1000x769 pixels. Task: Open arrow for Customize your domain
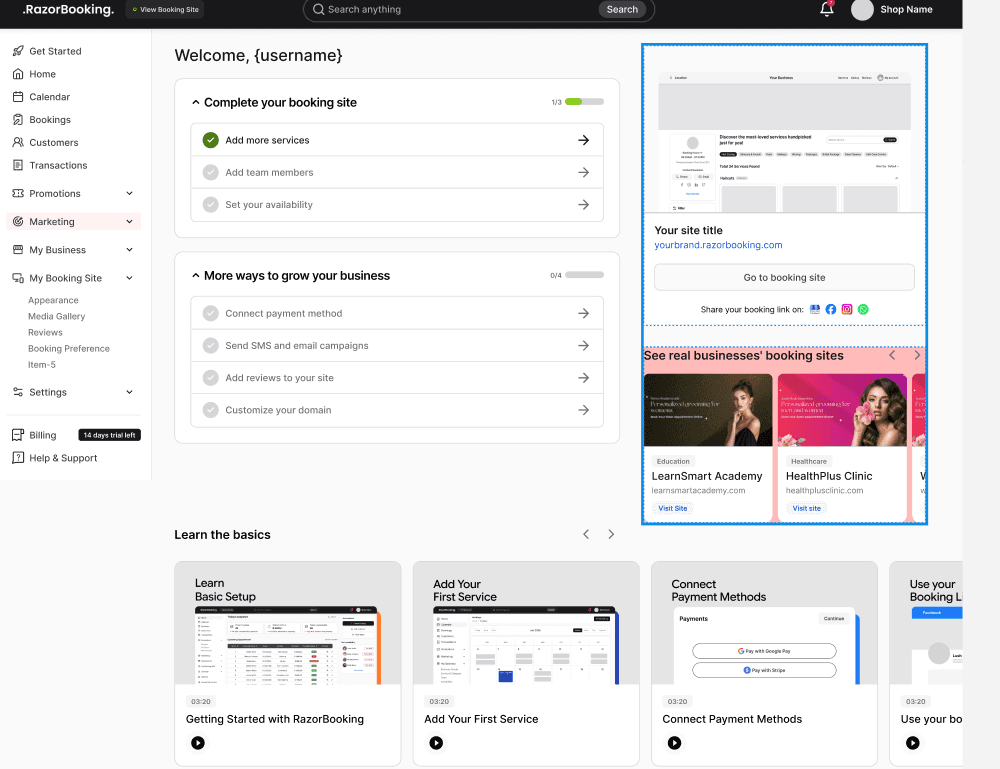583,410
